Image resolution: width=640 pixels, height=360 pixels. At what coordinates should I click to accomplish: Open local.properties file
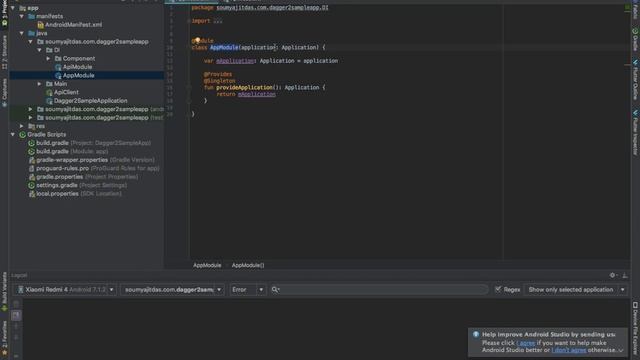79,194
